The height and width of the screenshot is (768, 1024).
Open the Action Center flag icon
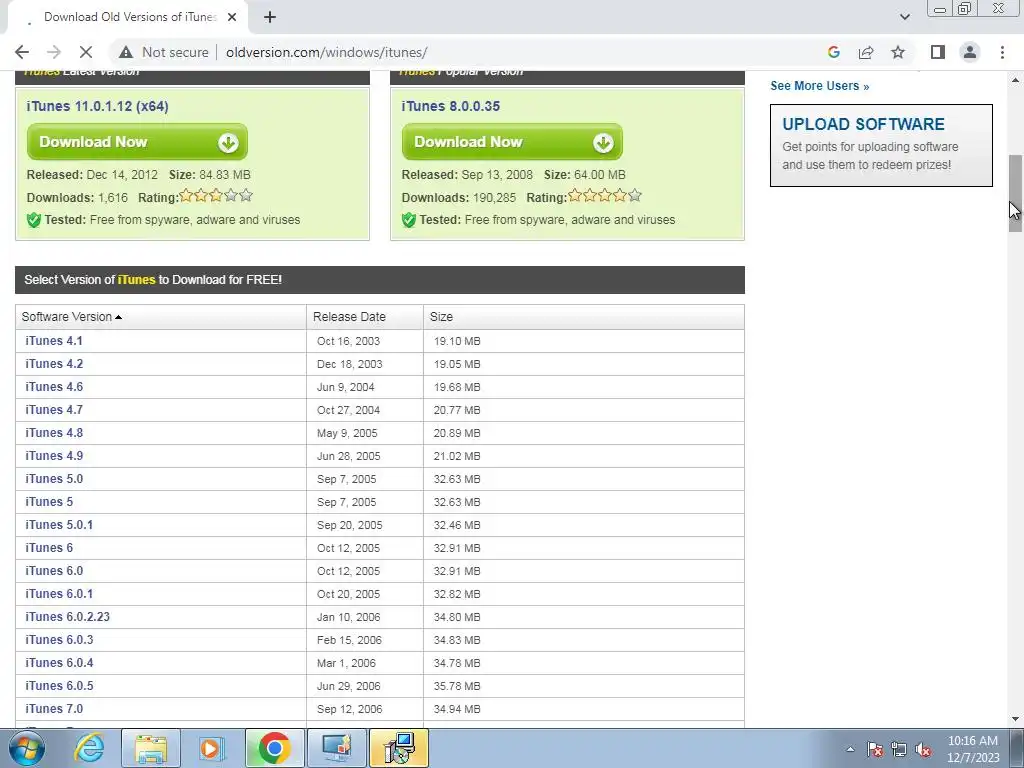pos(875,749)
